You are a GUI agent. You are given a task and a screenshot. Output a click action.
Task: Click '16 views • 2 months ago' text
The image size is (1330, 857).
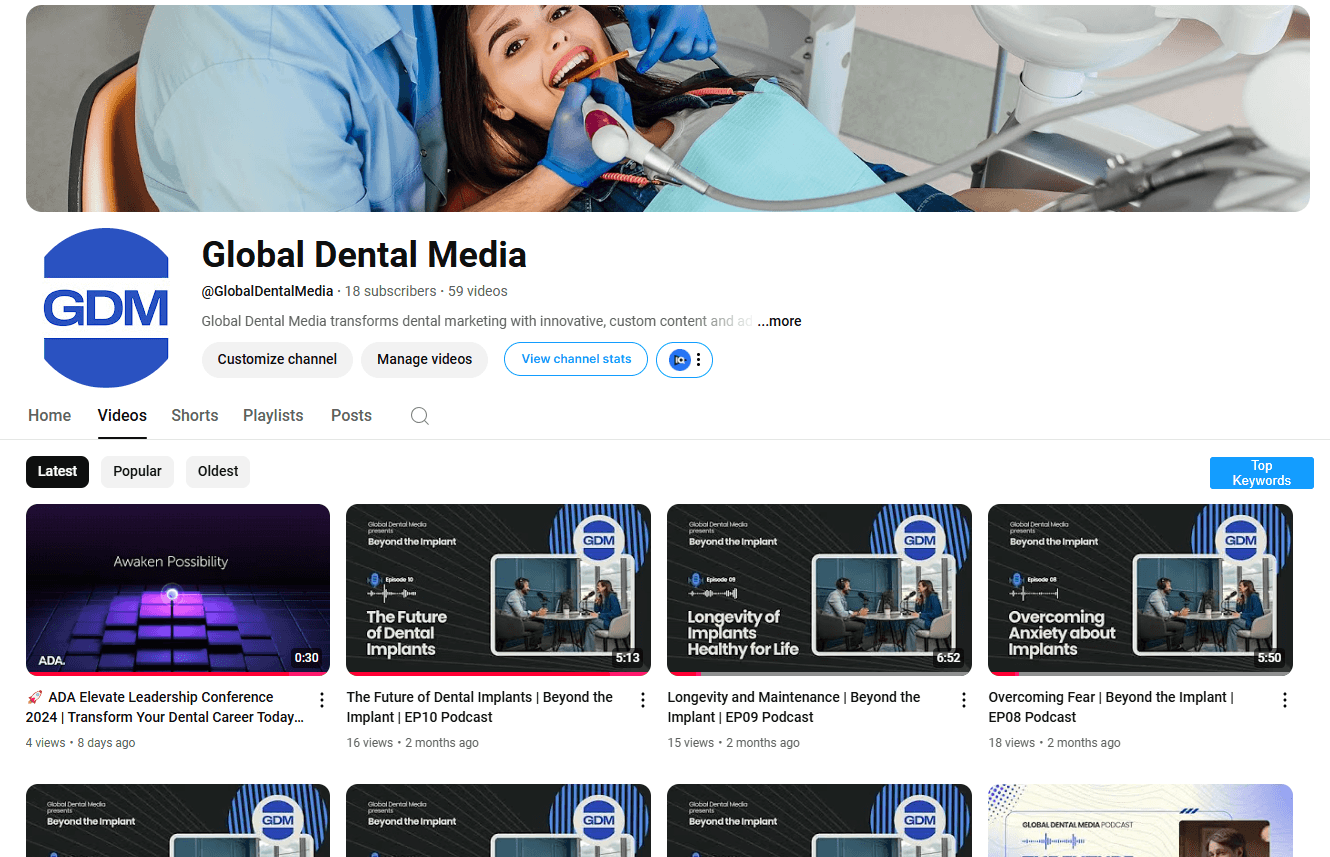[413, 743]
